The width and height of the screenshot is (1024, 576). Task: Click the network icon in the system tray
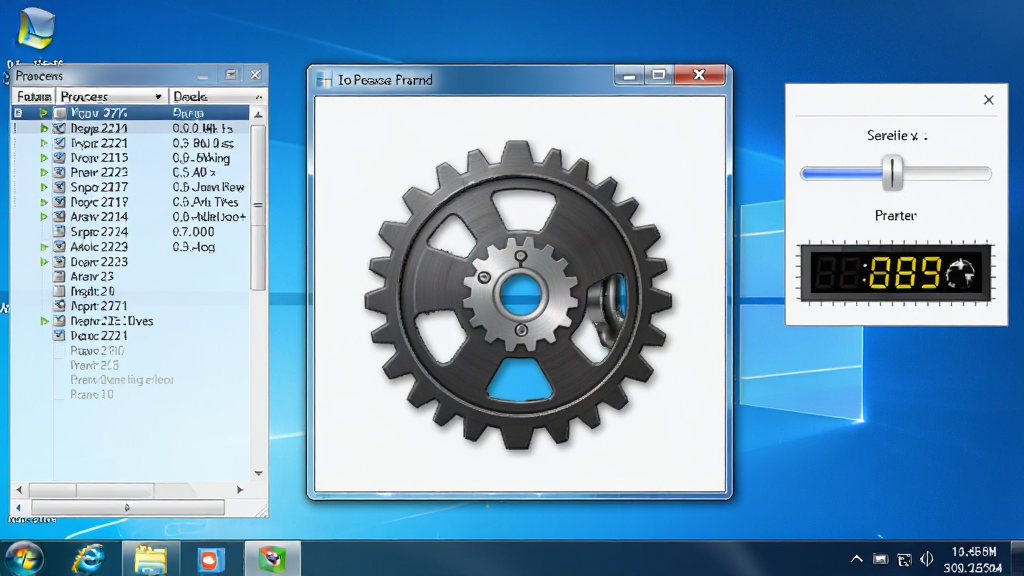click(904, 560)
